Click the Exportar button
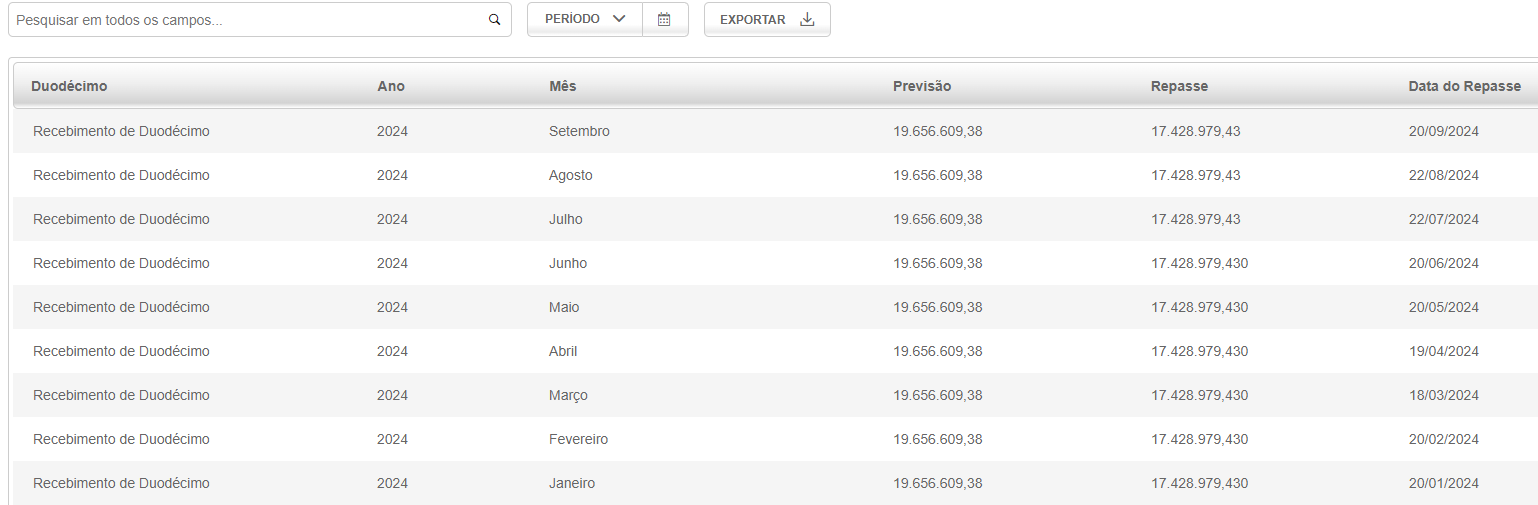 coord(767,19)
